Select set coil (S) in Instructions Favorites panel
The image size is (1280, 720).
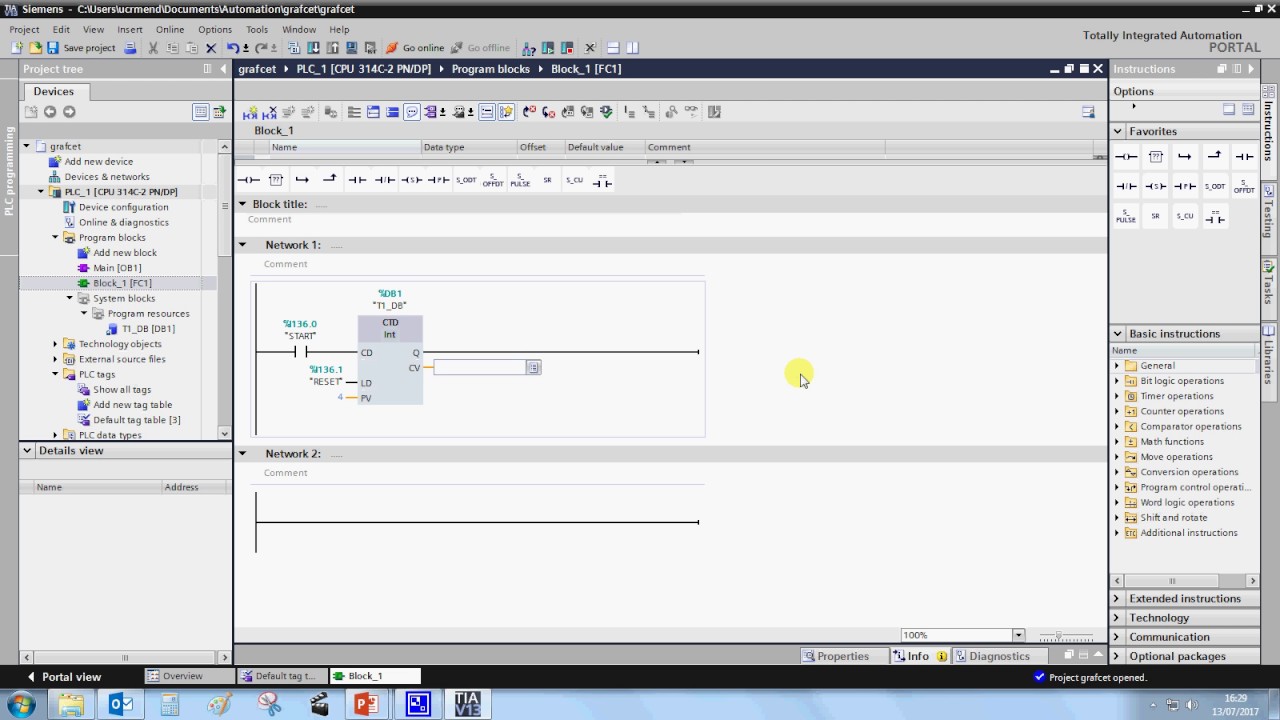point(1156,186)
